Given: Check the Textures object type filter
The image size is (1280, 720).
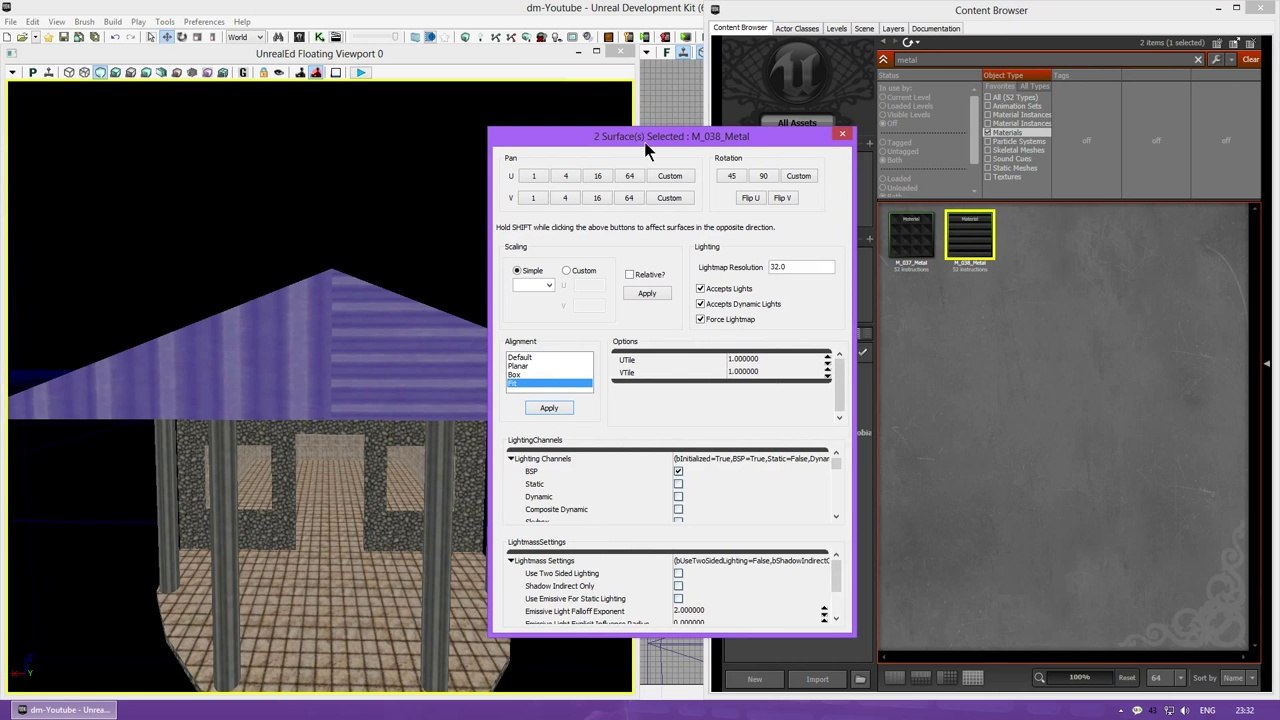Looking at the screenshot, I should coord(988,177).
